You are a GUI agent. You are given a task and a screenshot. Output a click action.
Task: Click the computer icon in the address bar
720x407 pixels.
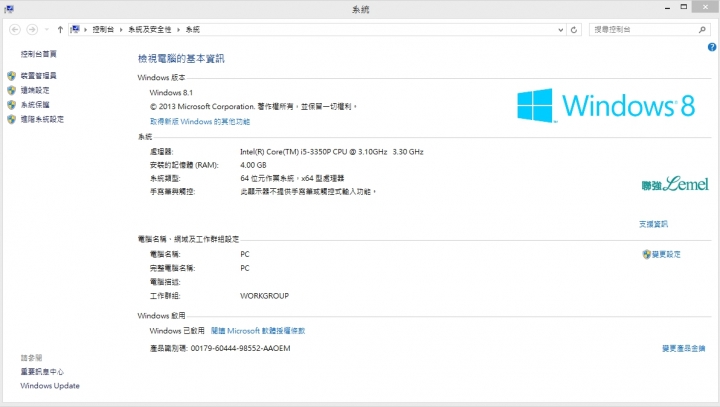pos(75,29)
